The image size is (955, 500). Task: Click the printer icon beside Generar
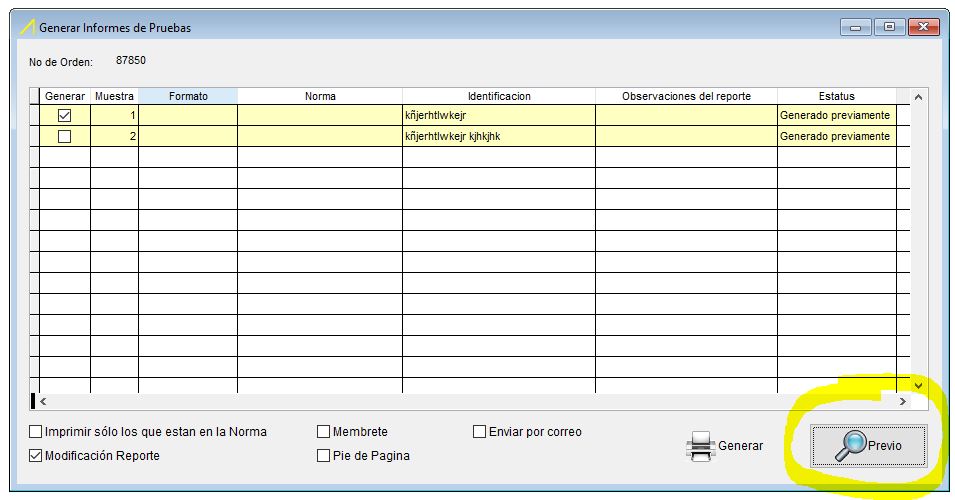tap(700, 446)
